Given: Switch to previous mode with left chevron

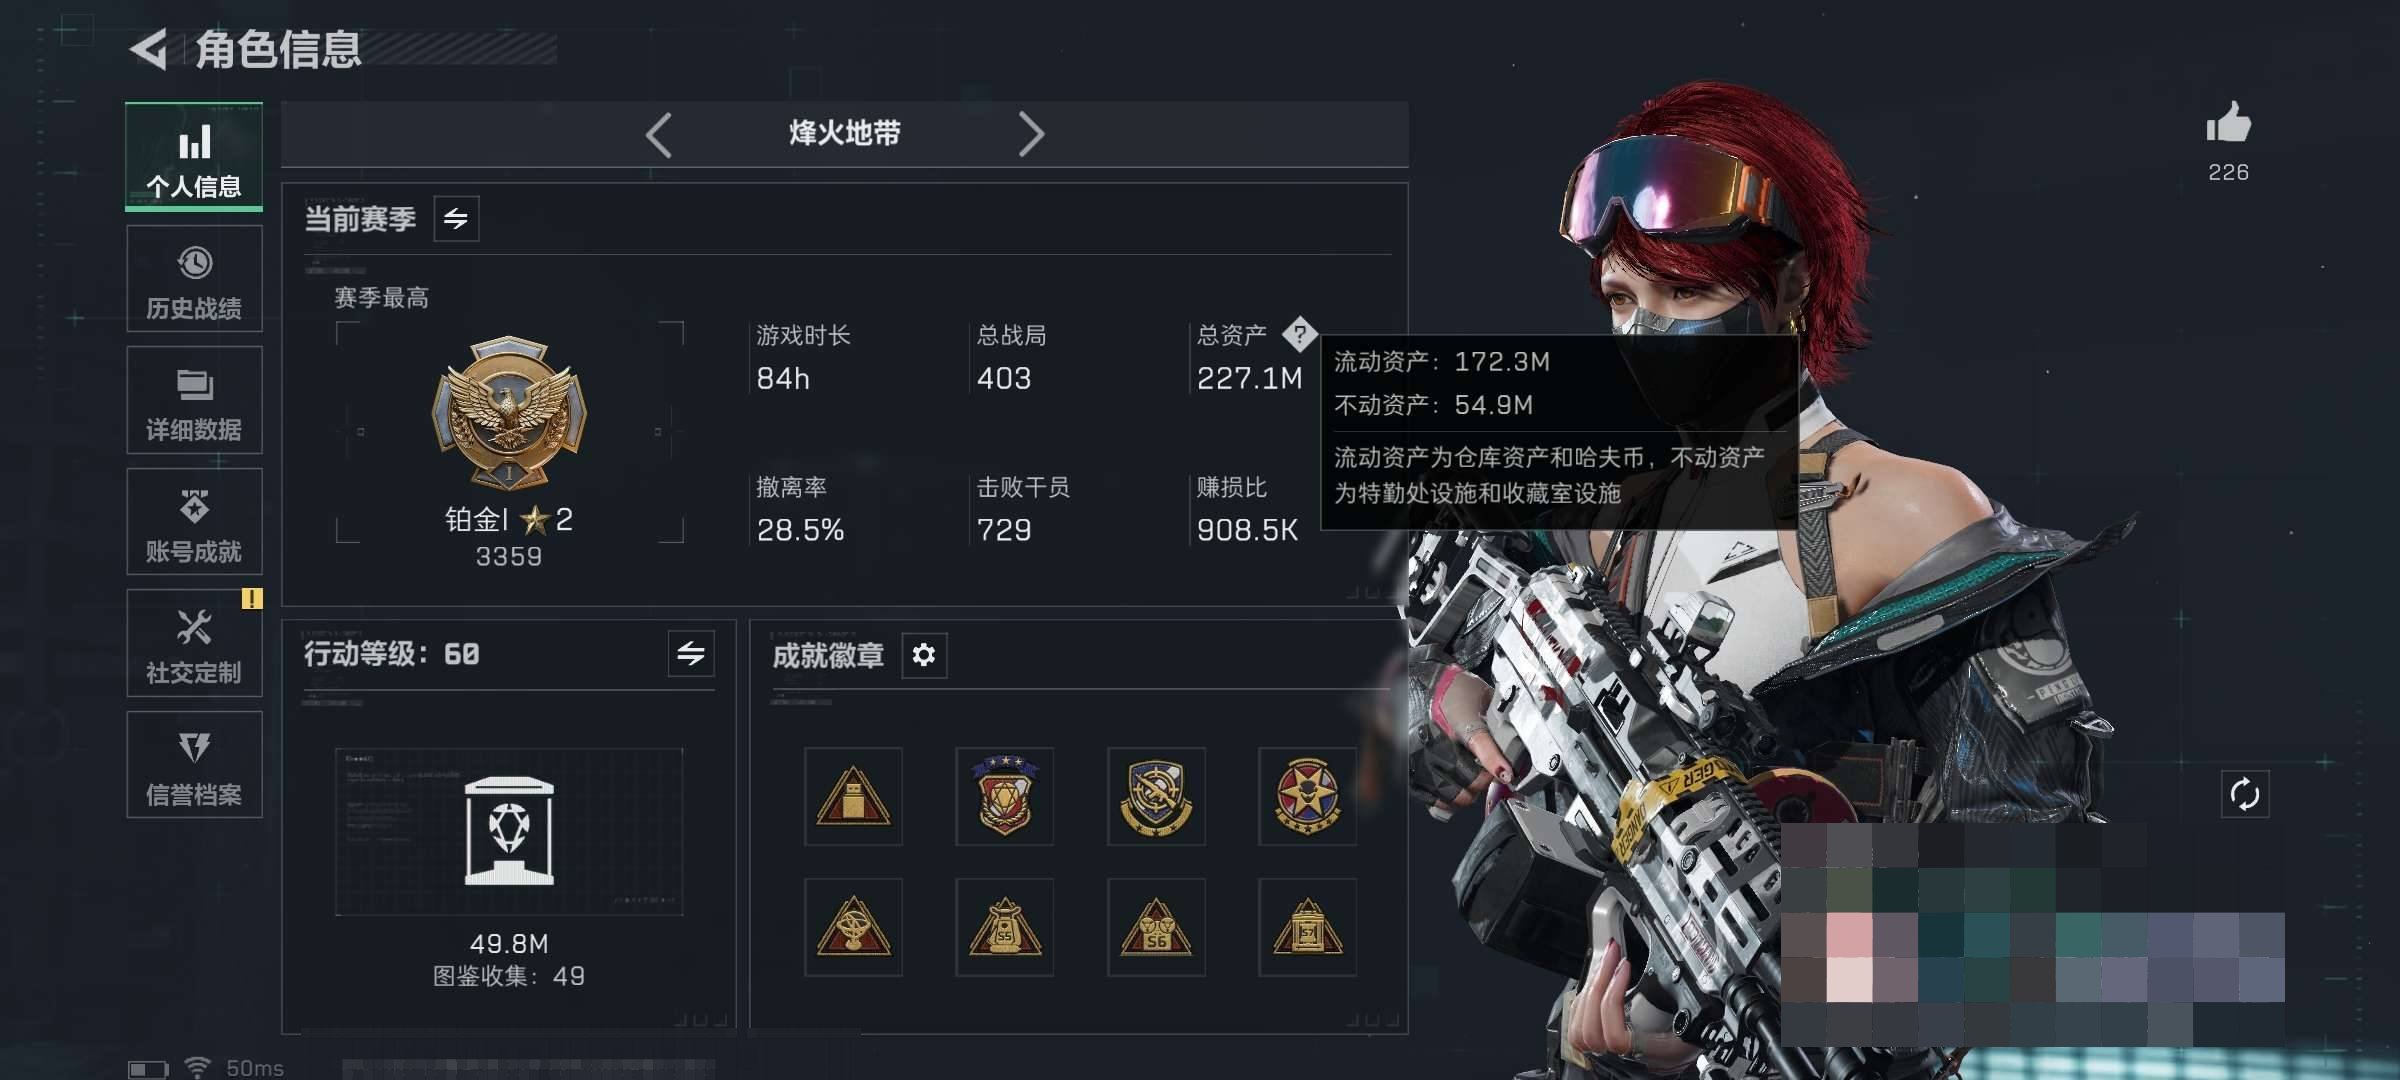Looking at the screenshot, I should click(x=659, y=134).
